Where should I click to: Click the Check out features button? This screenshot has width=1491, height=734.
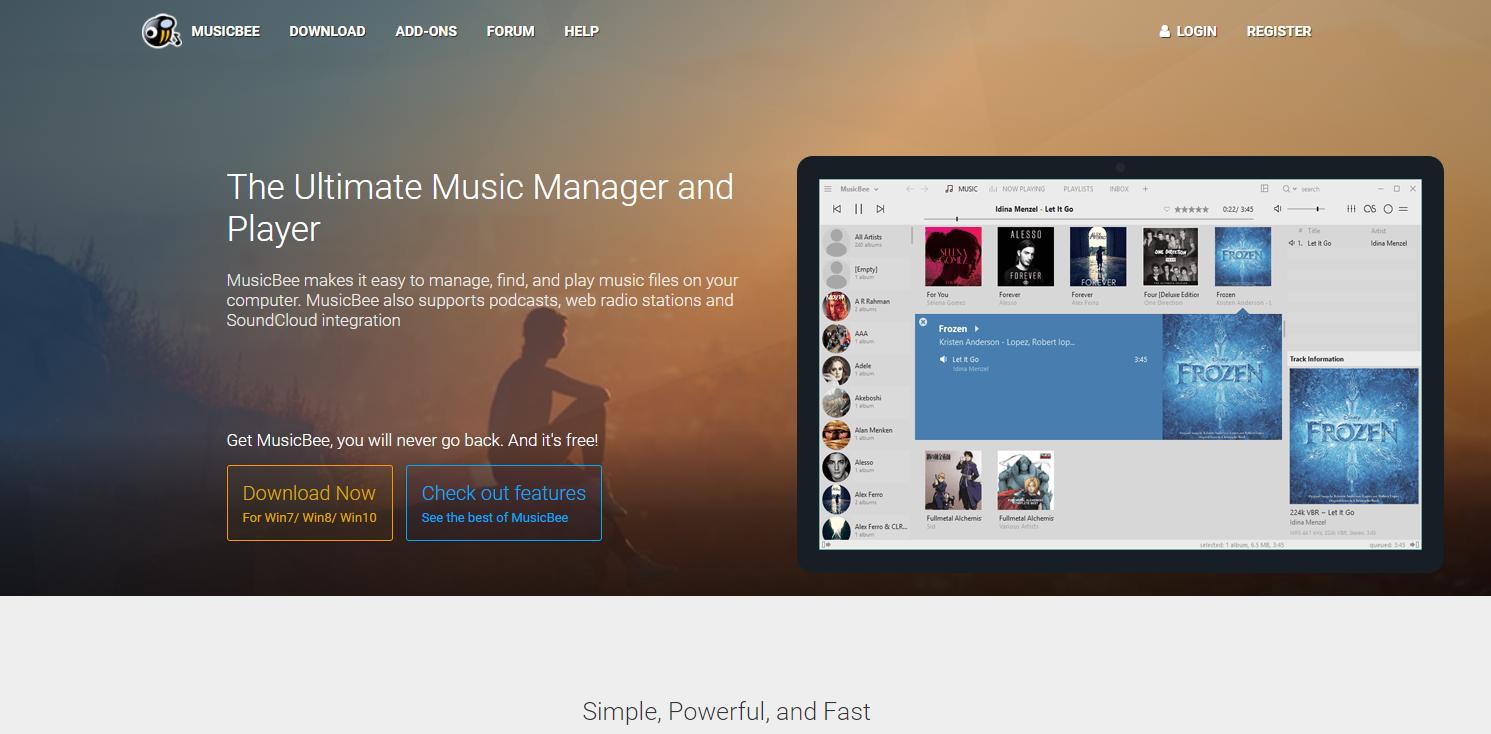point(504,503)
